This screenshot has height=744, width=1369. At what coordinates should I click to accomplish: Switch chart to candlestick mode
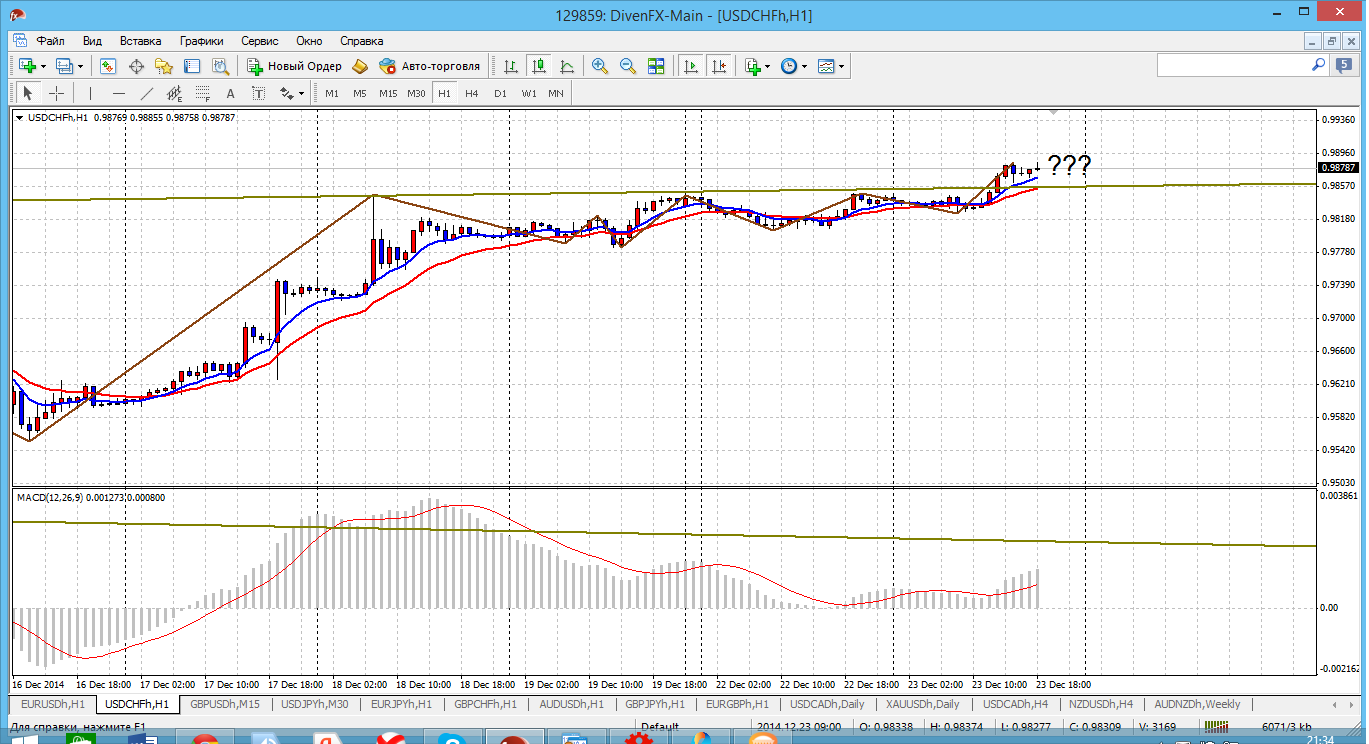(x=539, y=66)
